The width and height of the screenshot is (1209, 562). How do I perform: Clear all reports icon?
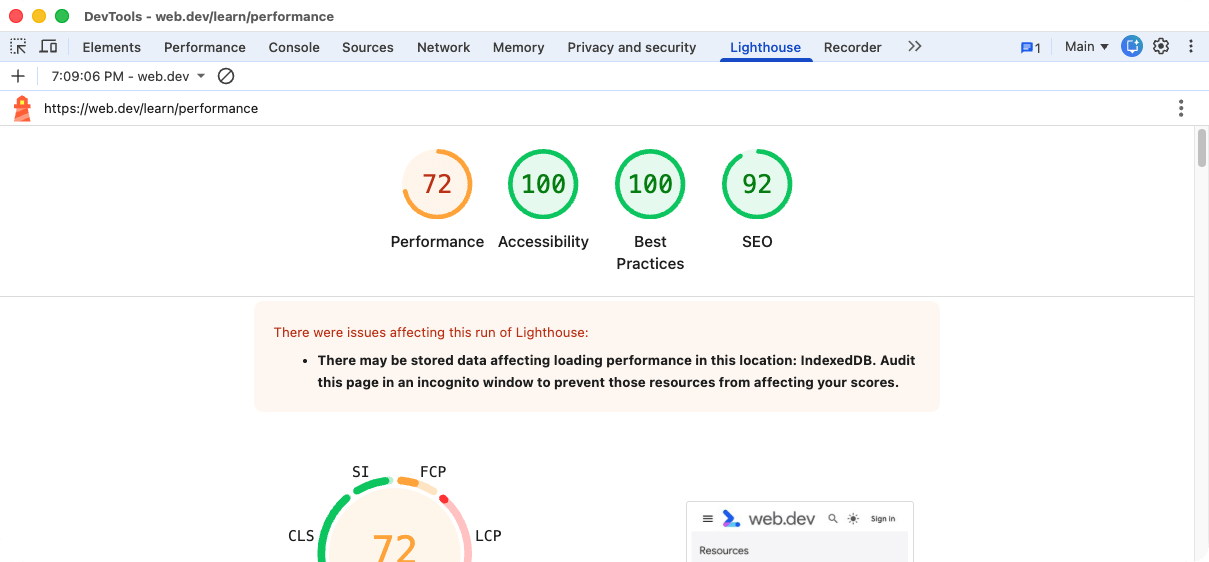226,76
